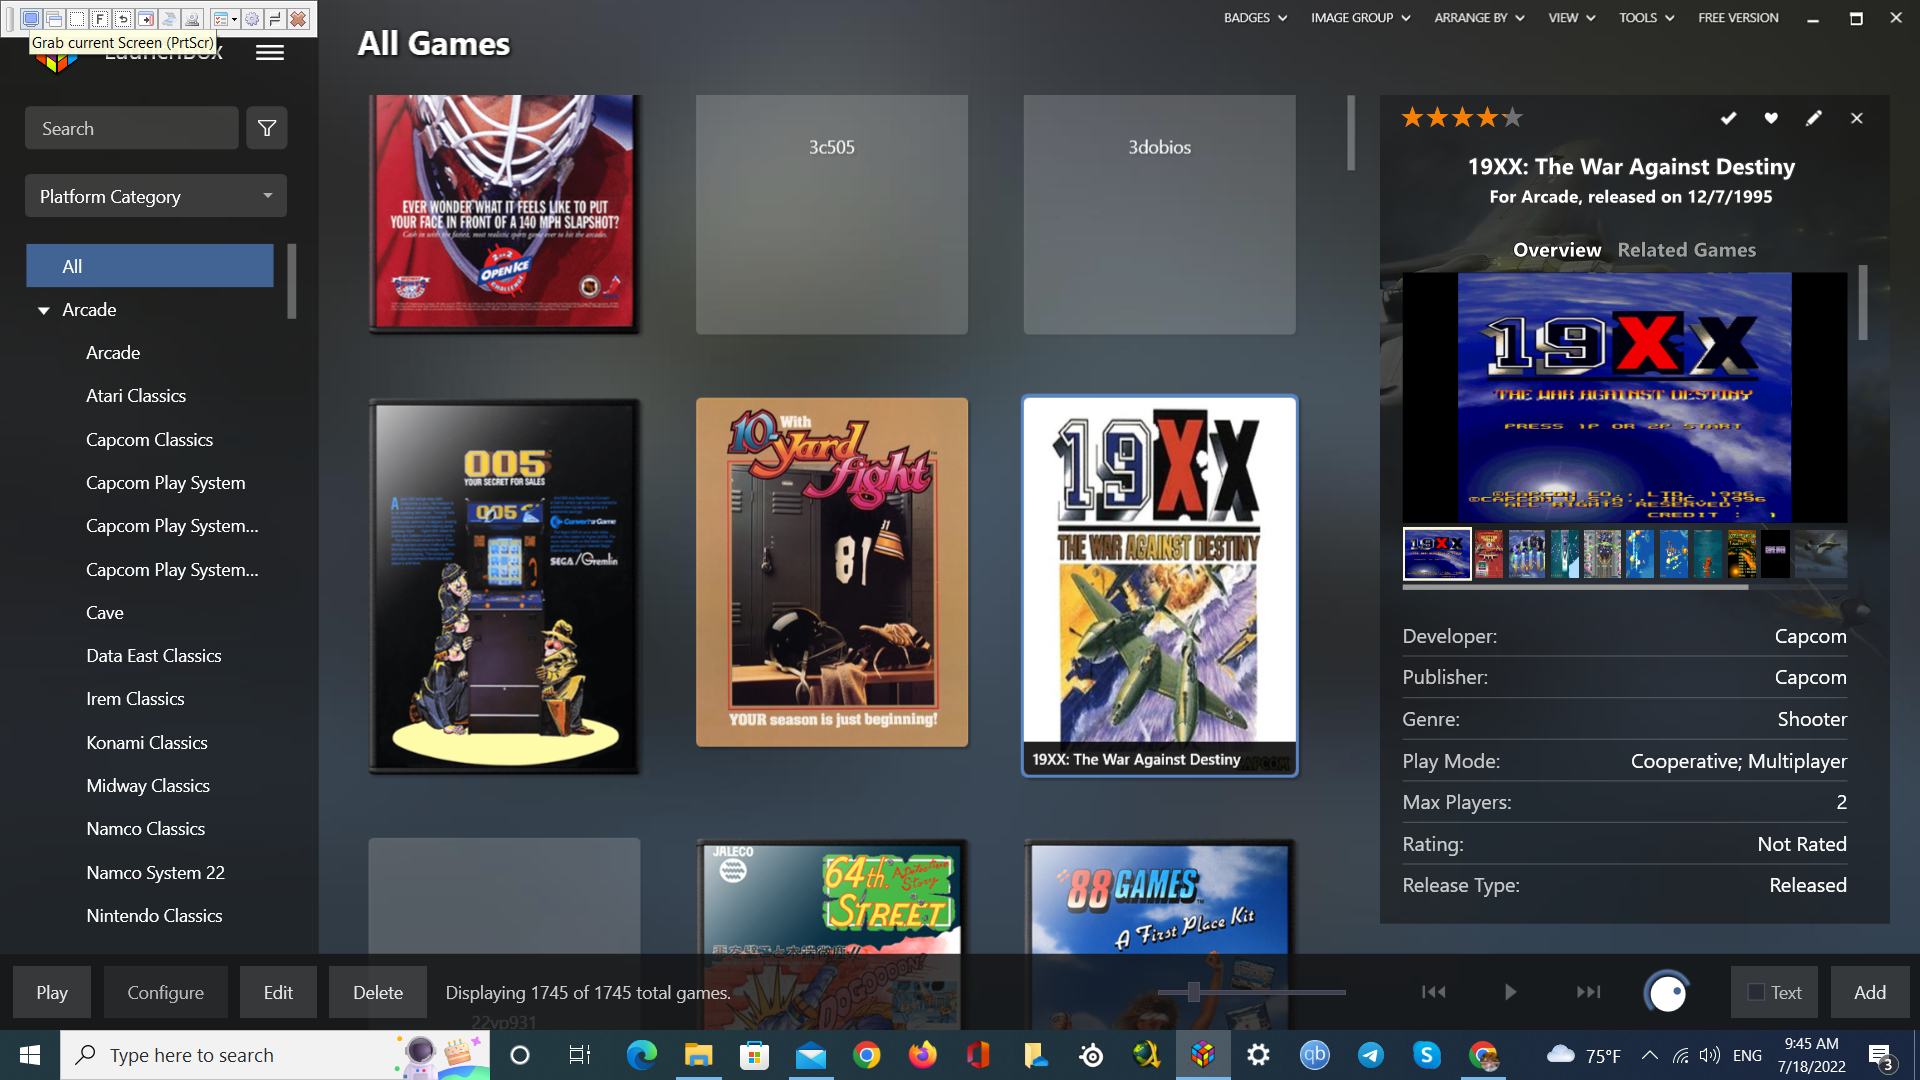1920x1080 pixels.
Task: Select All in the platform list
Action: pyautogui.click(x=150, y=266)
